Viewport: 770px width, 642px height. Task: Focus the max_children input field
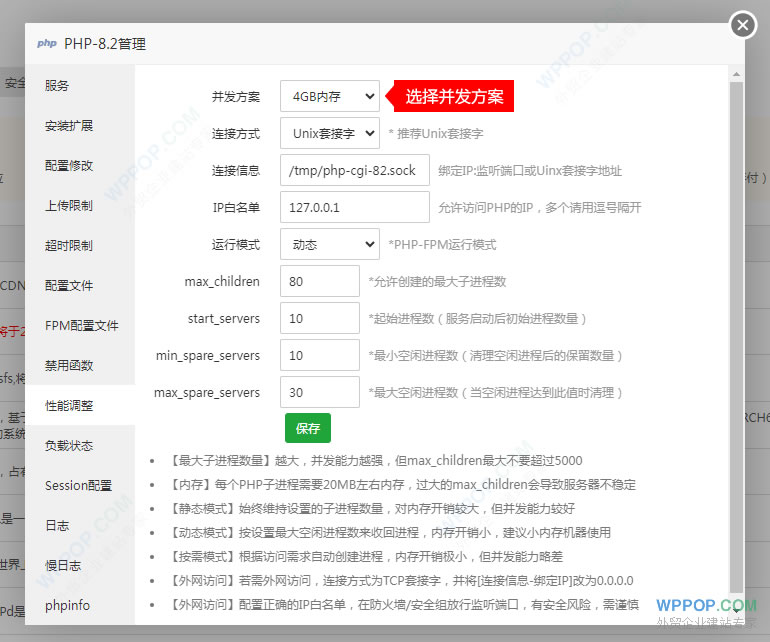[319, 281]
